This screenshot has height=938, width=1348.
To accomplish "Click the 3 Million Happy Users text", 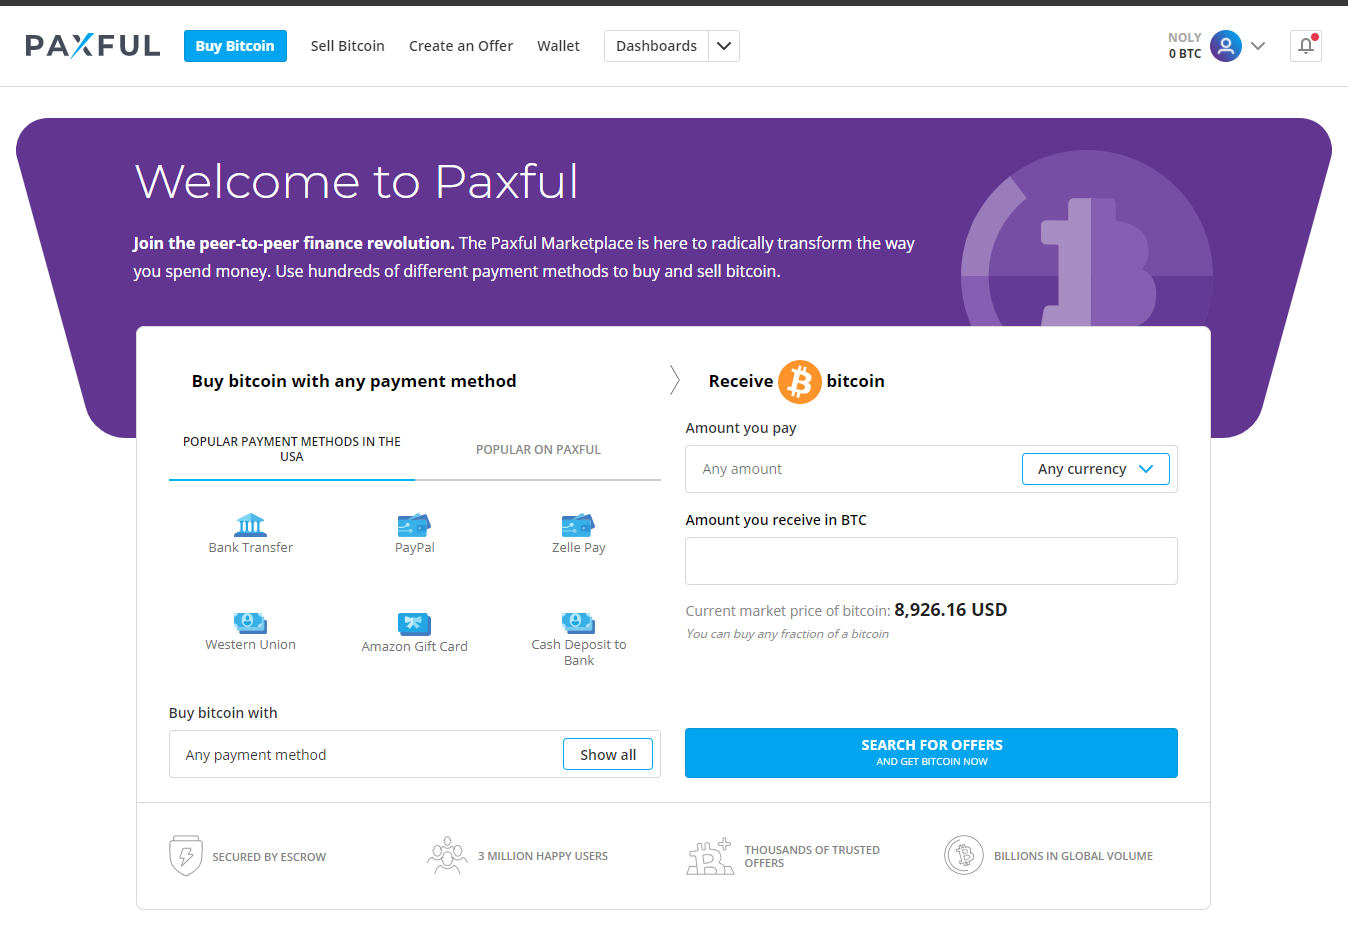I will [x=543, y=856].
